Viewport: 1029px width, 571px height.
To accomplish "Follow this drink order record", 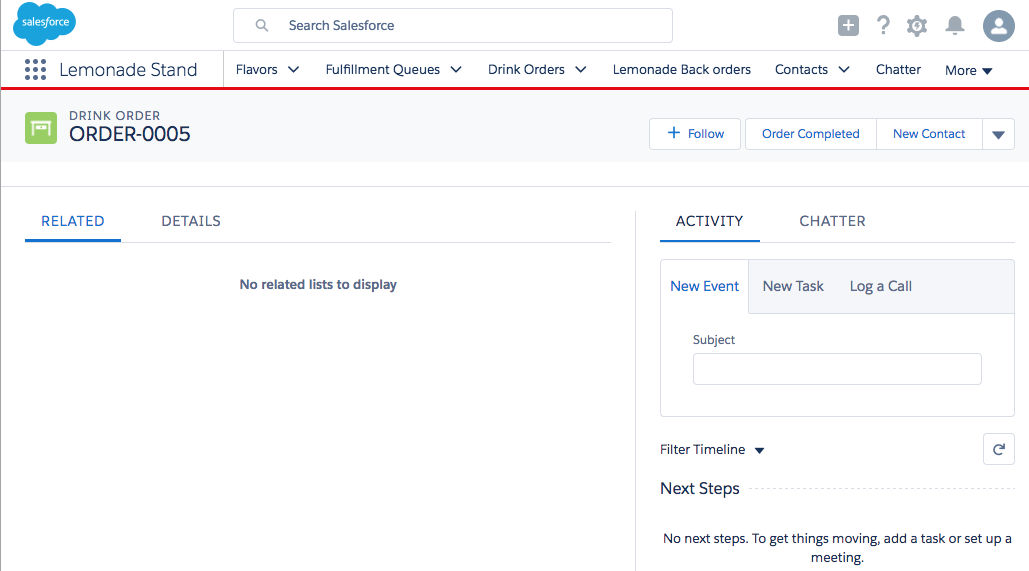I will pos(695,134).
